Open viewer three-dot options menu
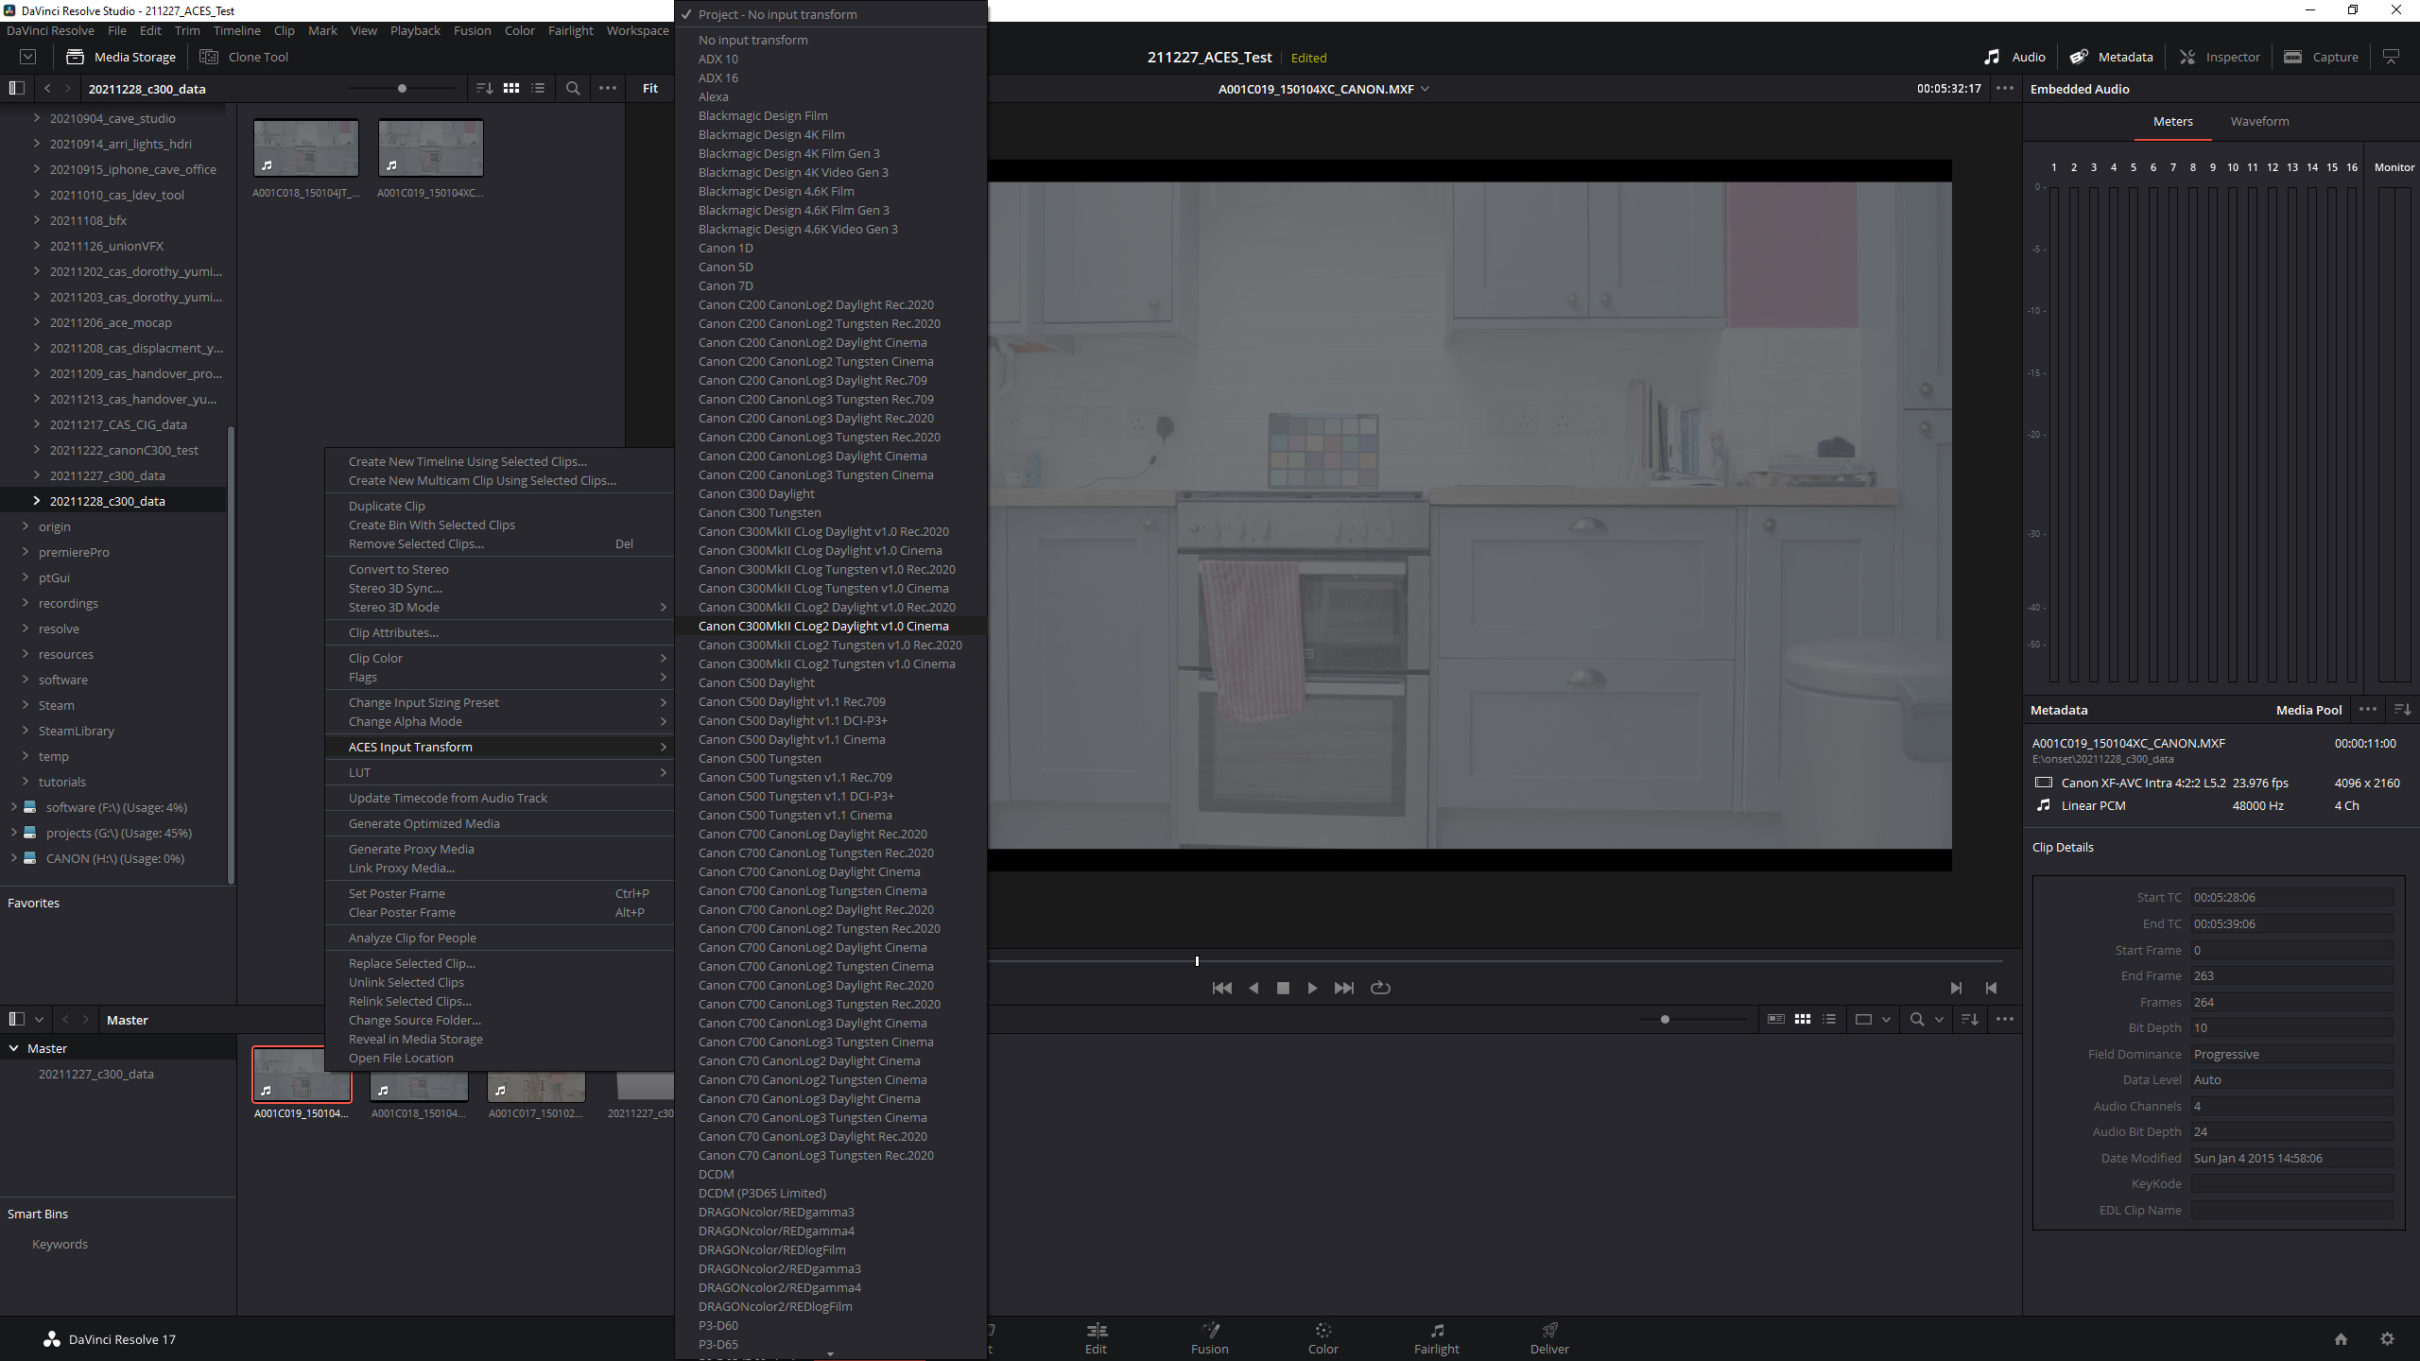The width and height of the screenshot is (2420, 1361). (x=2005, y=88)
